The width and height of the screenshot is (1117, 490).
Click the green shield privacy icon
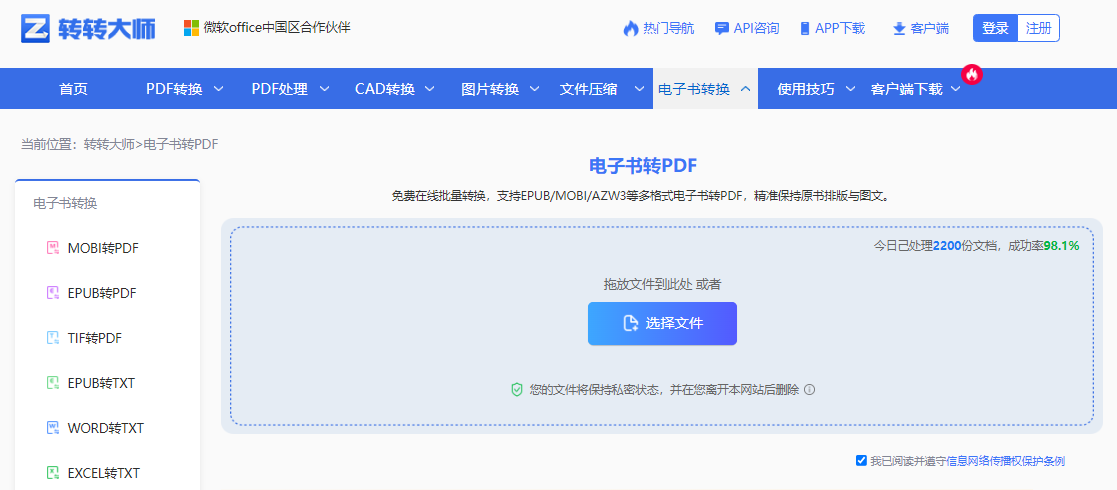coord(517,390)
